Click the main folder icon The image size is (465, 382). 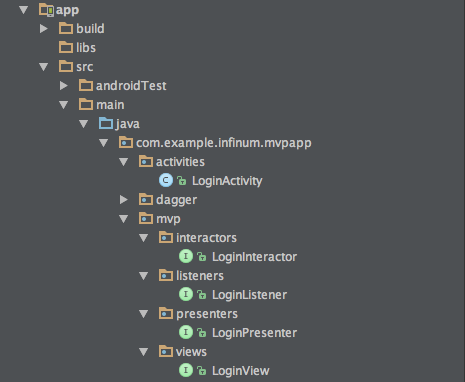click(86, 104)
